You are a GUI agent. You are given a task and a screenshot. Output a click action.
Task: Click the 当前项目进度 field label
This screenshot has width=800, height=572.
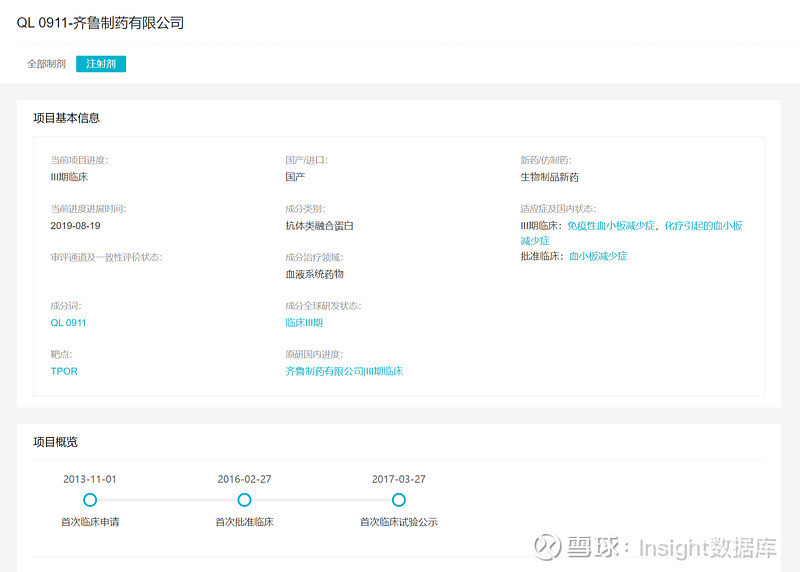click(79, 160)
